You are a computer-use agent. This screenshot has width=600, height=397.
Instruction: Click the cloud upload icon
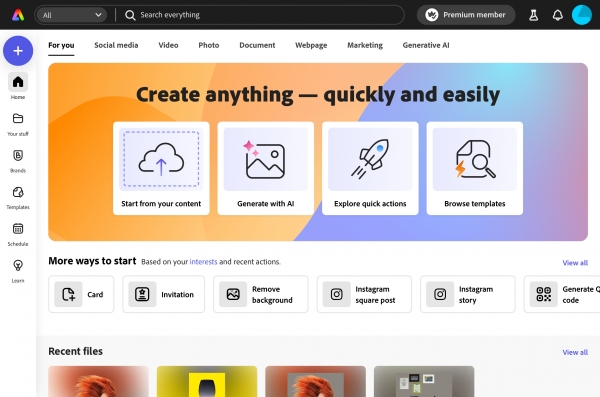coord(161,159)
